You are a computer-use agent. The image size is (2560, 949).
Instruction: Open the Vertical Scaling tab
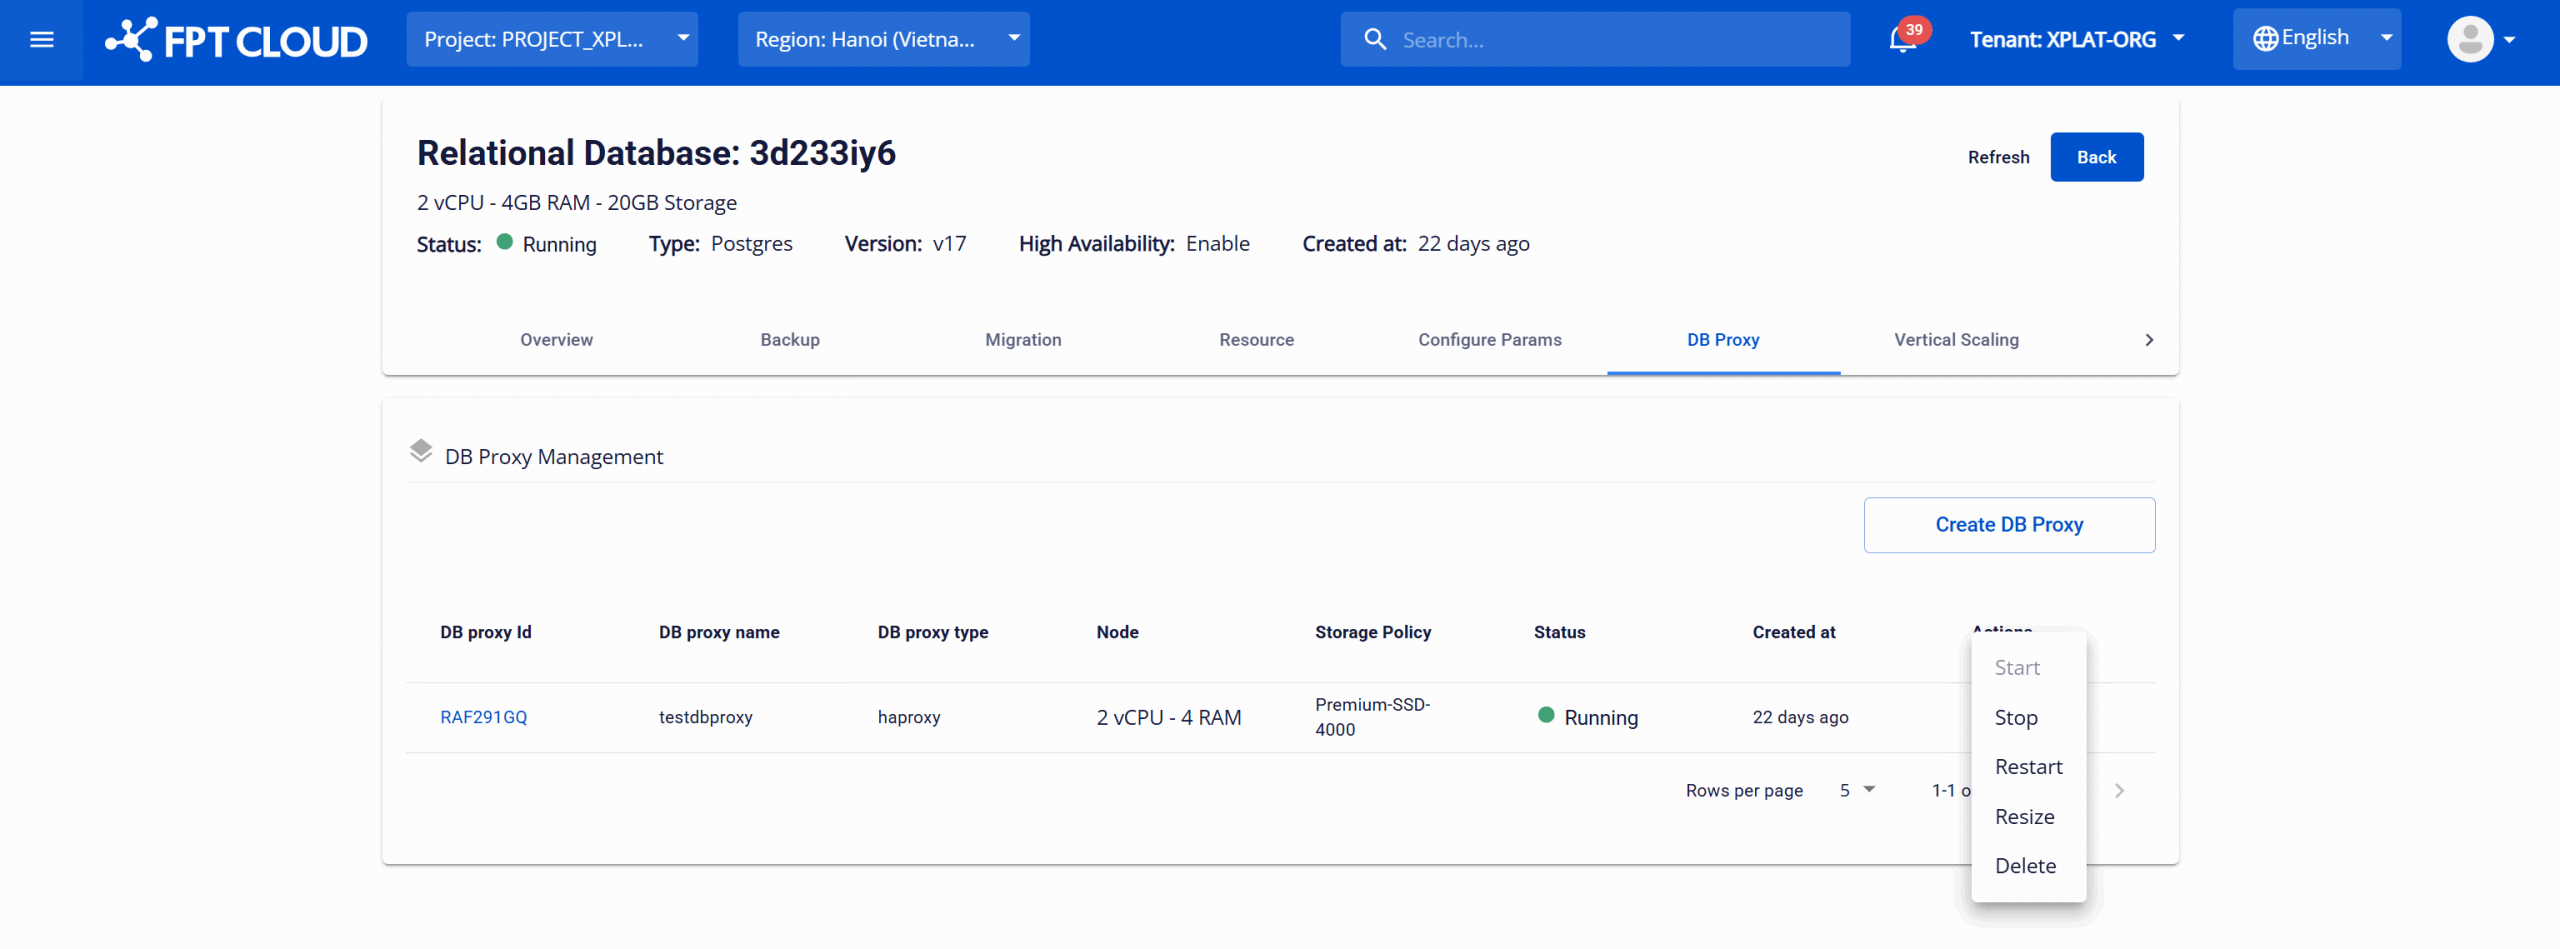pos(1955,340)
